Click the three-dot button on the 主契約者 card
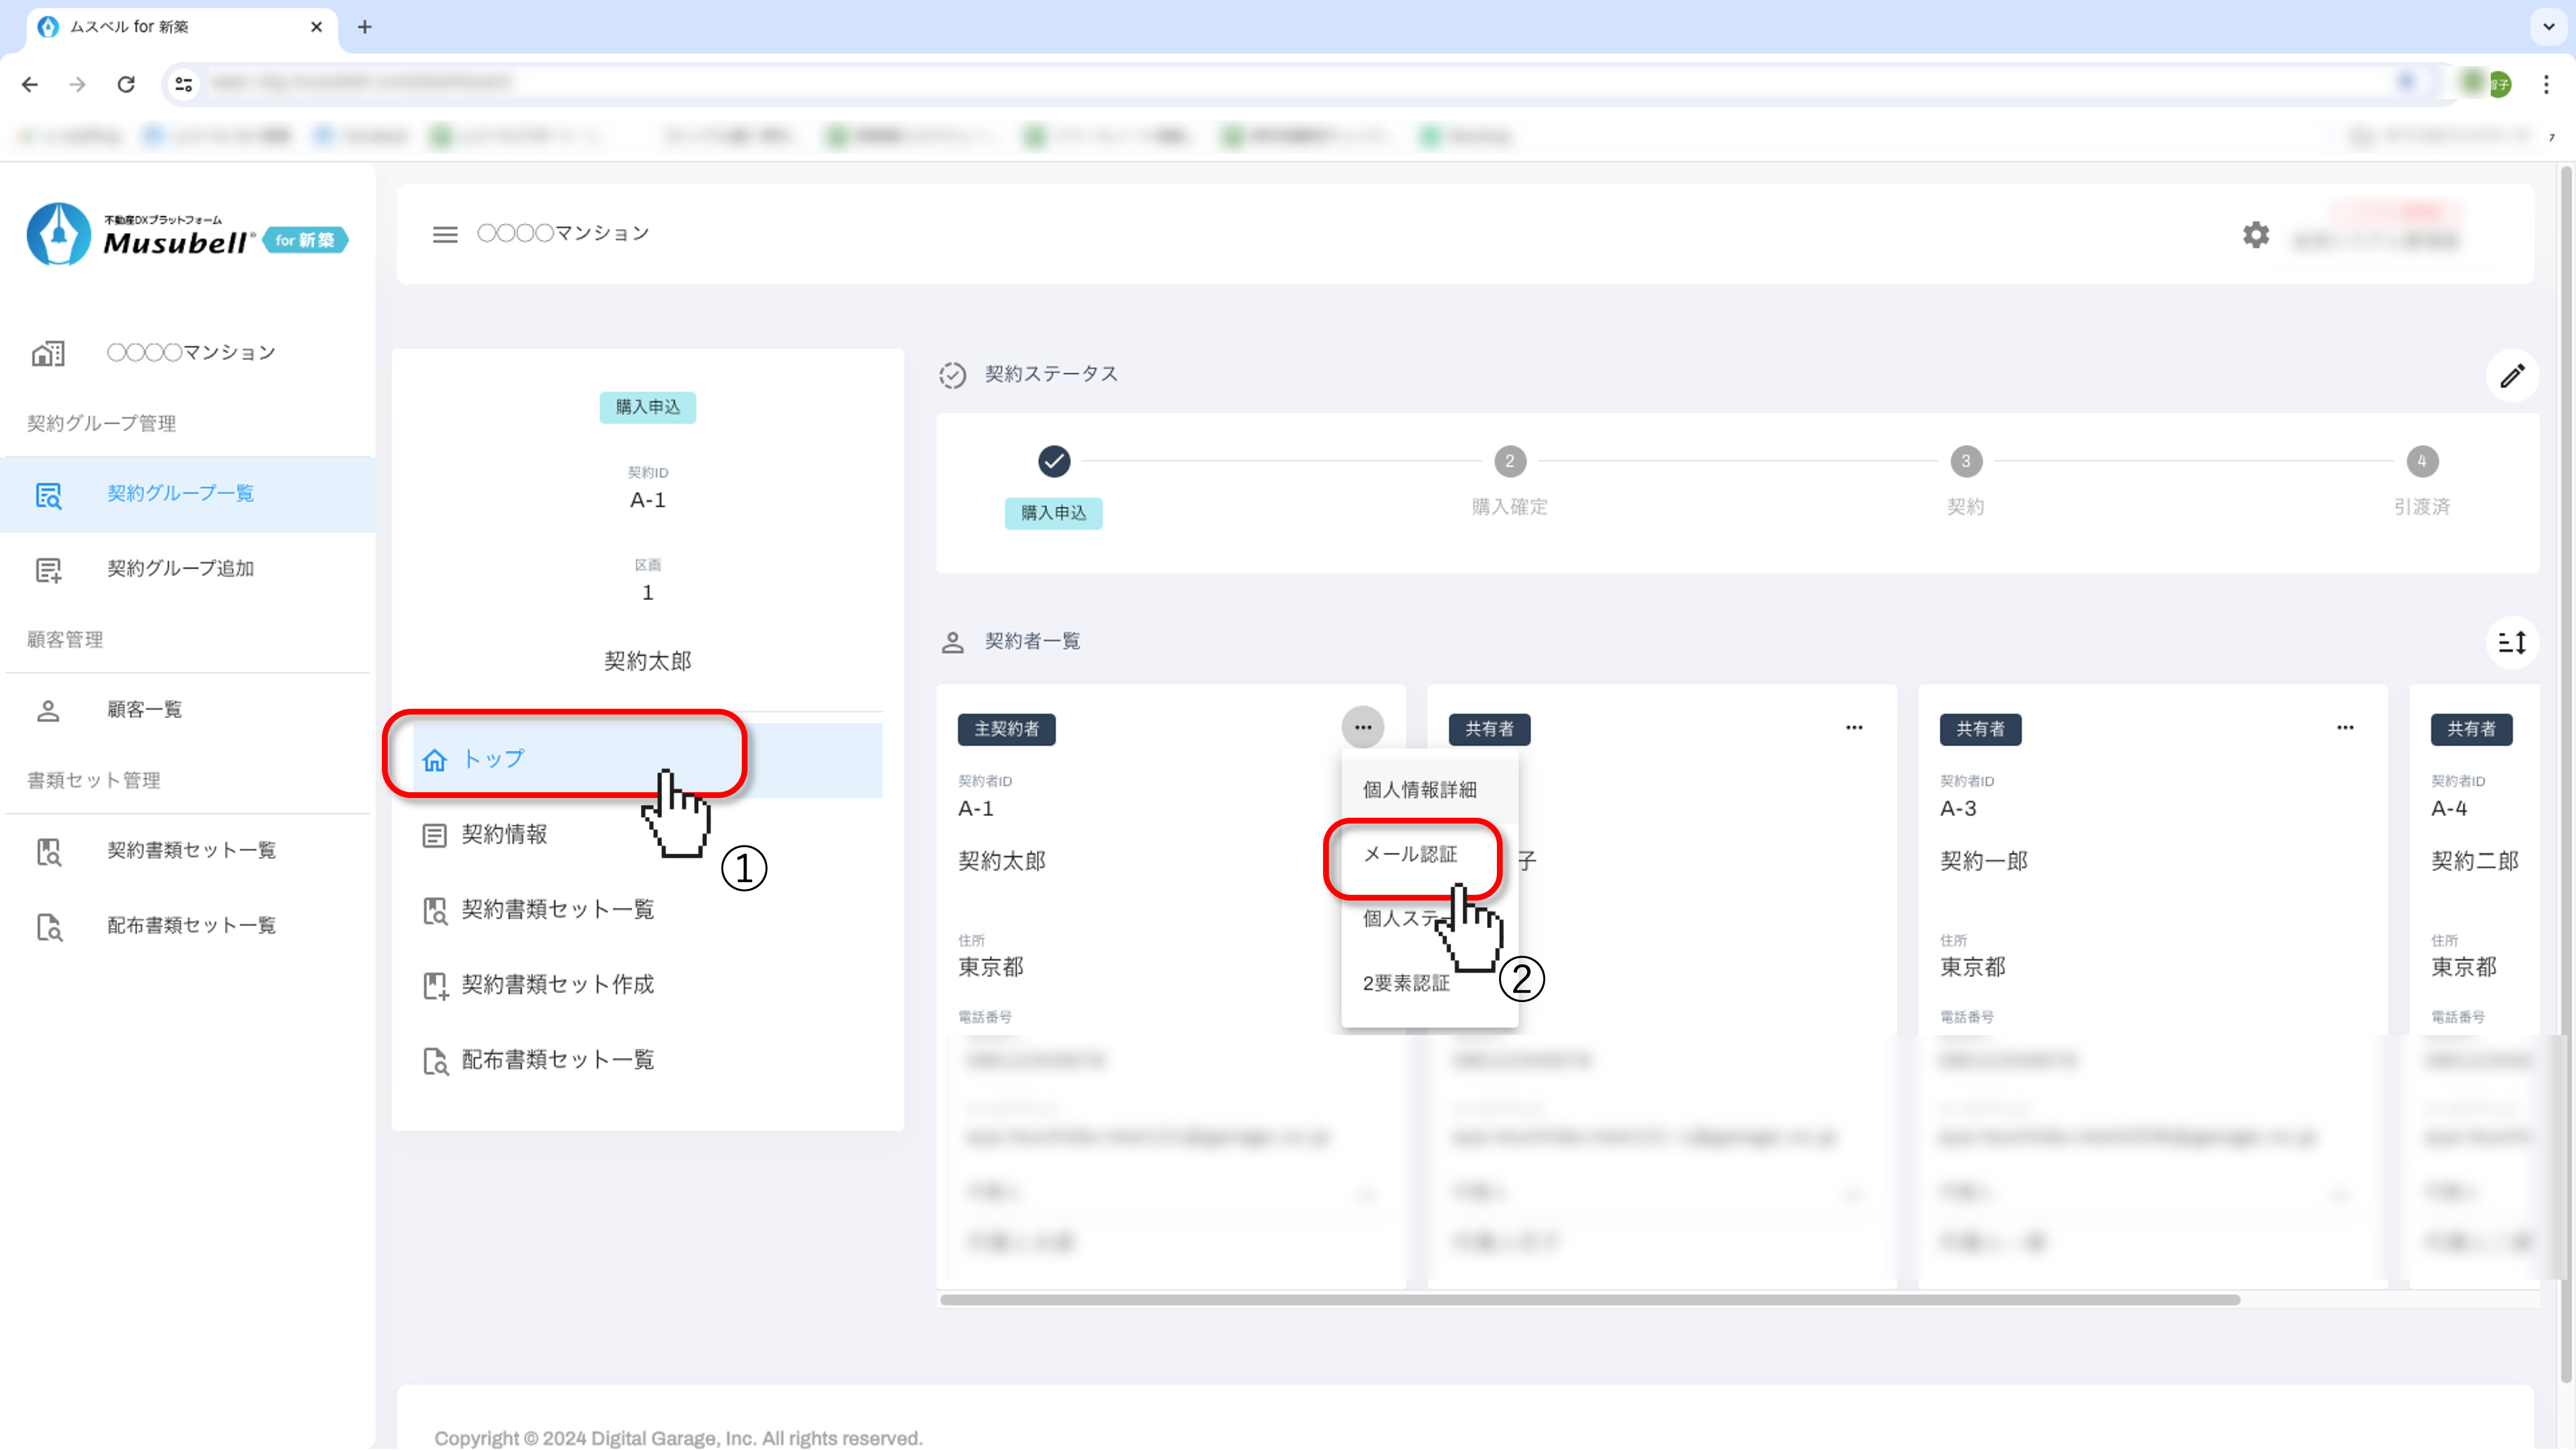The width and height of the screenshot is (2576, 1450). [x=1362, y=727]
